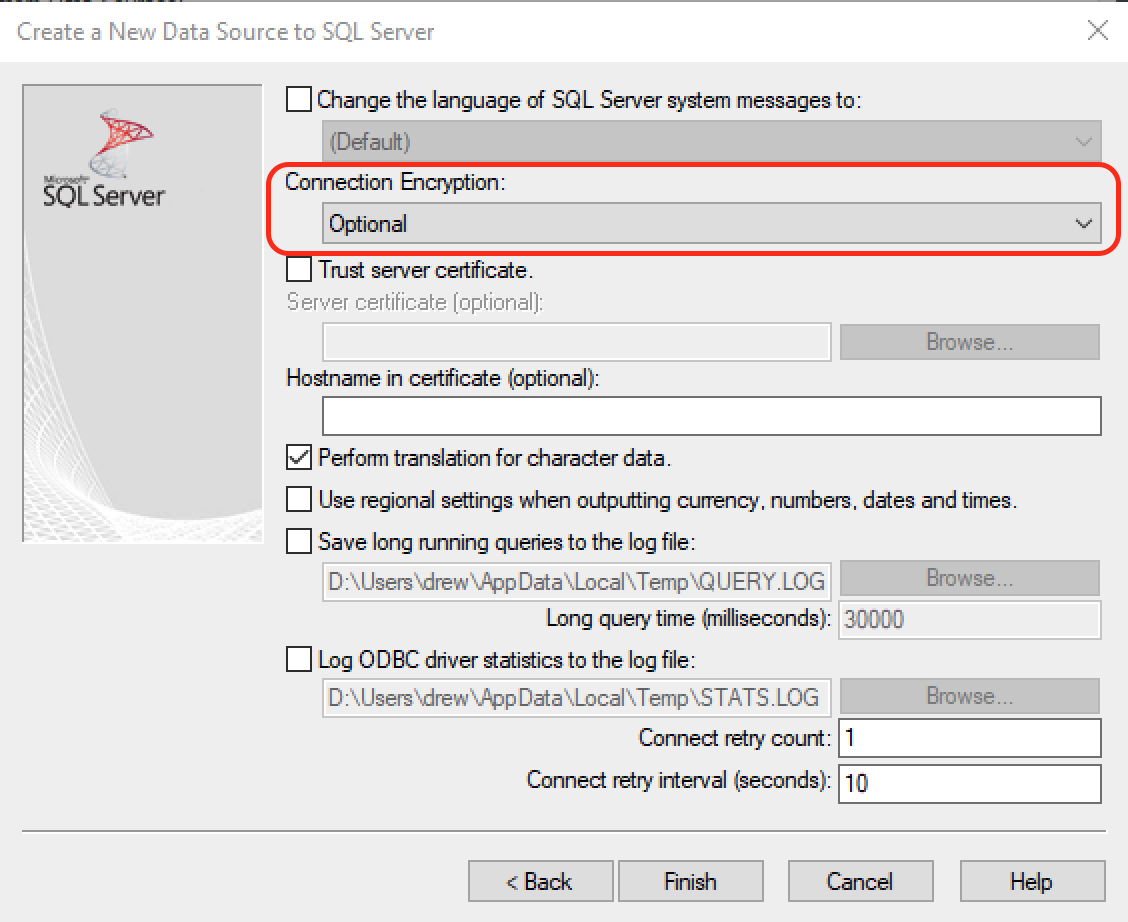Image resolution: width=1128 pixels, height=922 pixels.
Task: Click Browse next to QUERY.LOG path
Action: (x=969, y=579)
